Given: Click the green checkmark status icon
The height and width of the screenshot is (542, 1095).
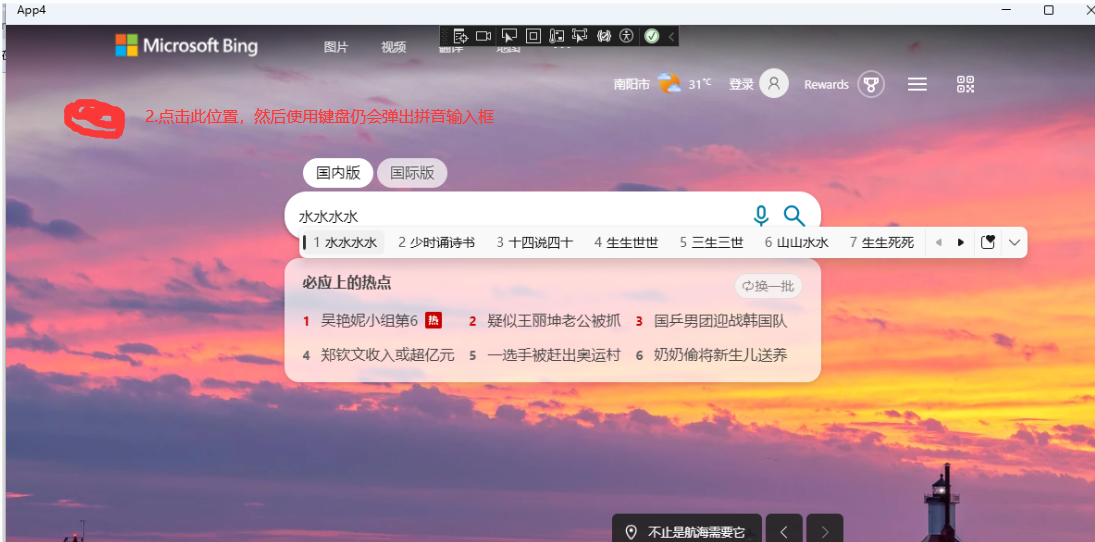Looking at the screenshot, I should pos(652,36).
